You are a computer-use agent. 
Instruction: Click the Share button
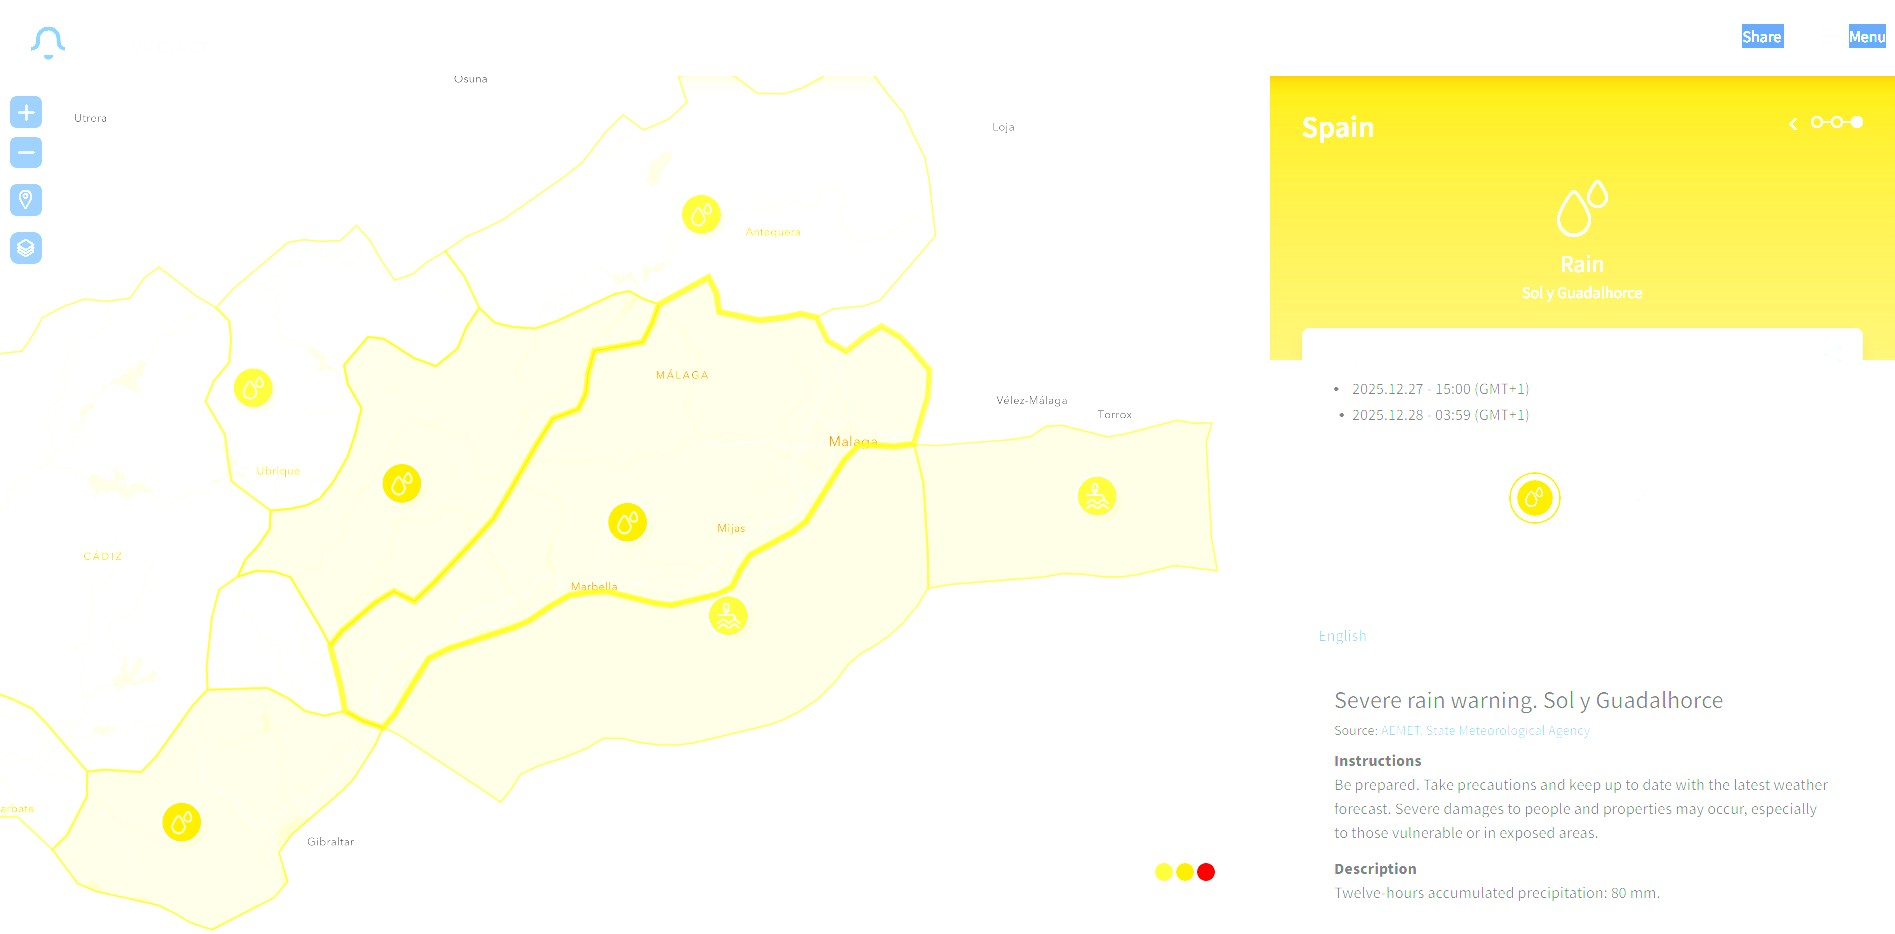pos(1761,37)
